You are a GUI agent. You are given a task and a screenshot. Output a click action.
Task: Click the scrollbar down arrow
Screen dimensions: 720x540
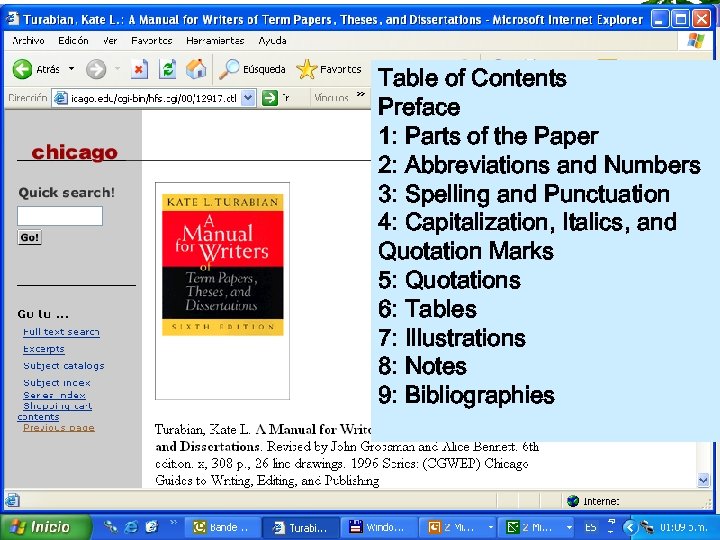click(x=703, y=481)
